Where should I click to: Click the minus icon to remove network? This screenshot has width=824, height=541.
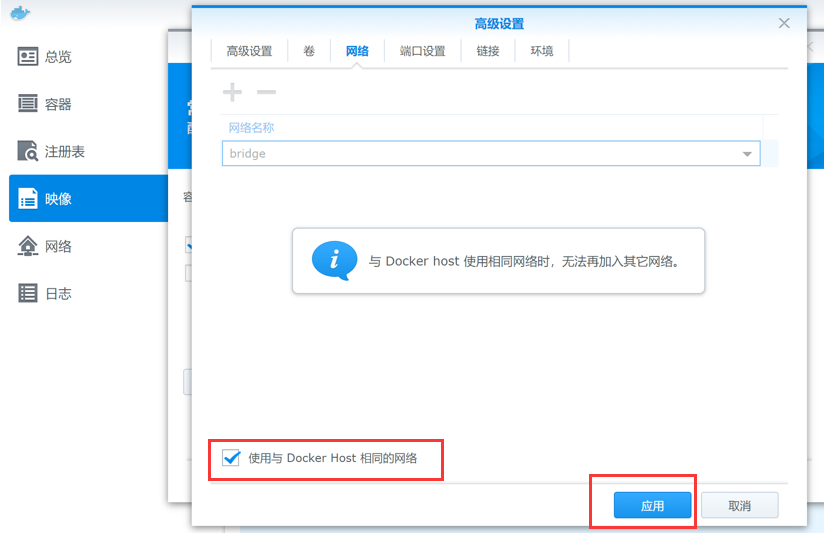(266, 92)
